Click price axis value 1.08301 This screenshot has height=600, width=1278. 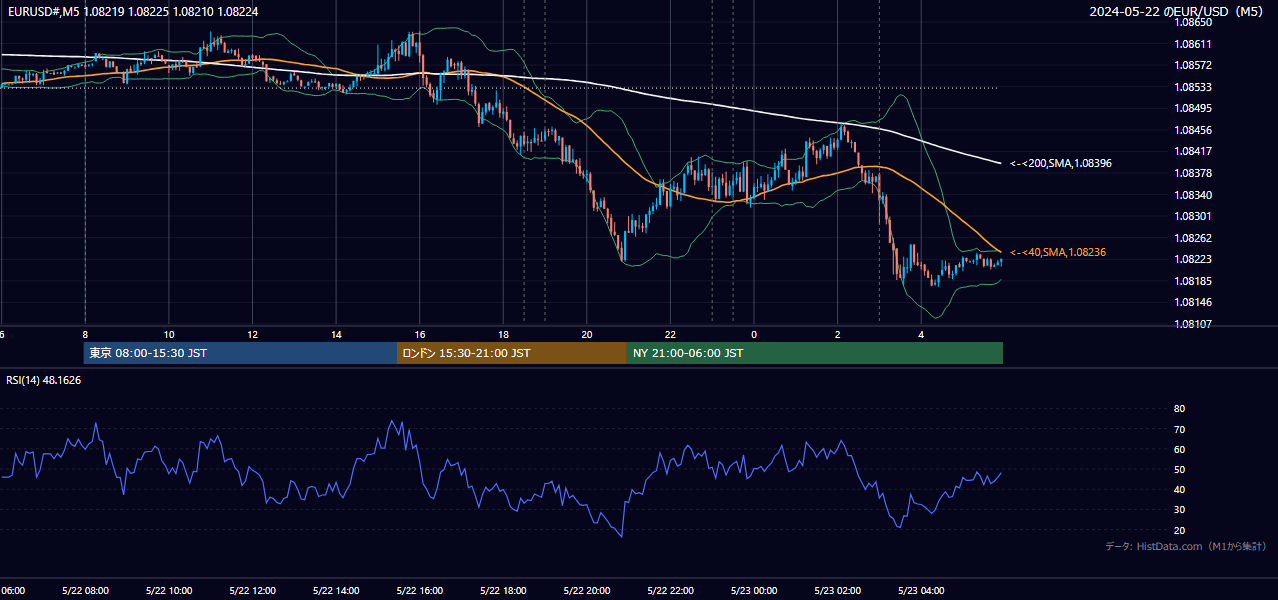pyautogui.click(x=1193, y=216)
